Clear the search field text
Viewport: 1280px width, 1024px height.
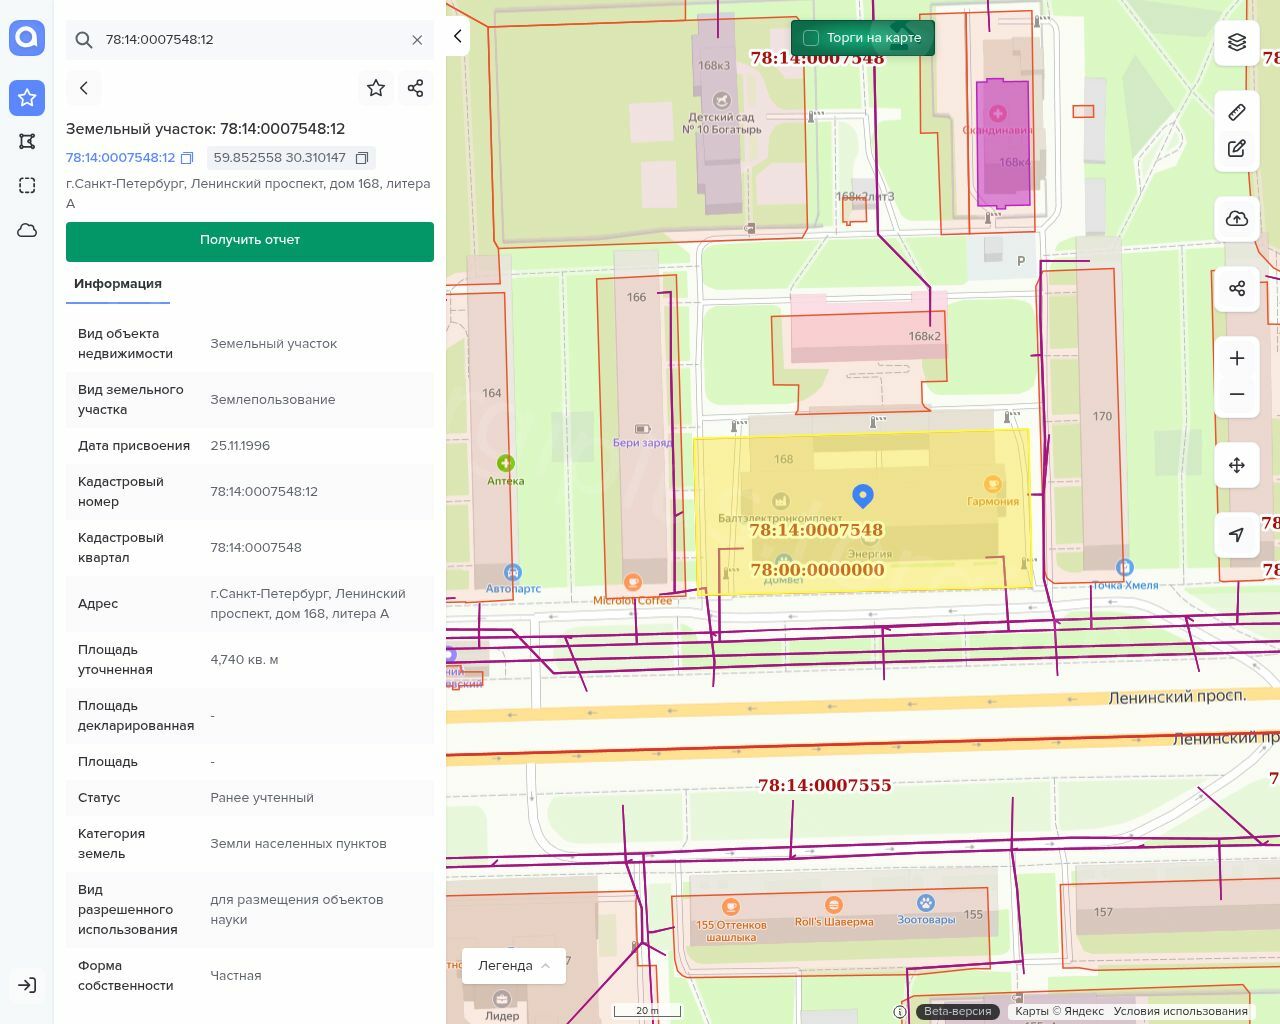click(x=417, y=40)
